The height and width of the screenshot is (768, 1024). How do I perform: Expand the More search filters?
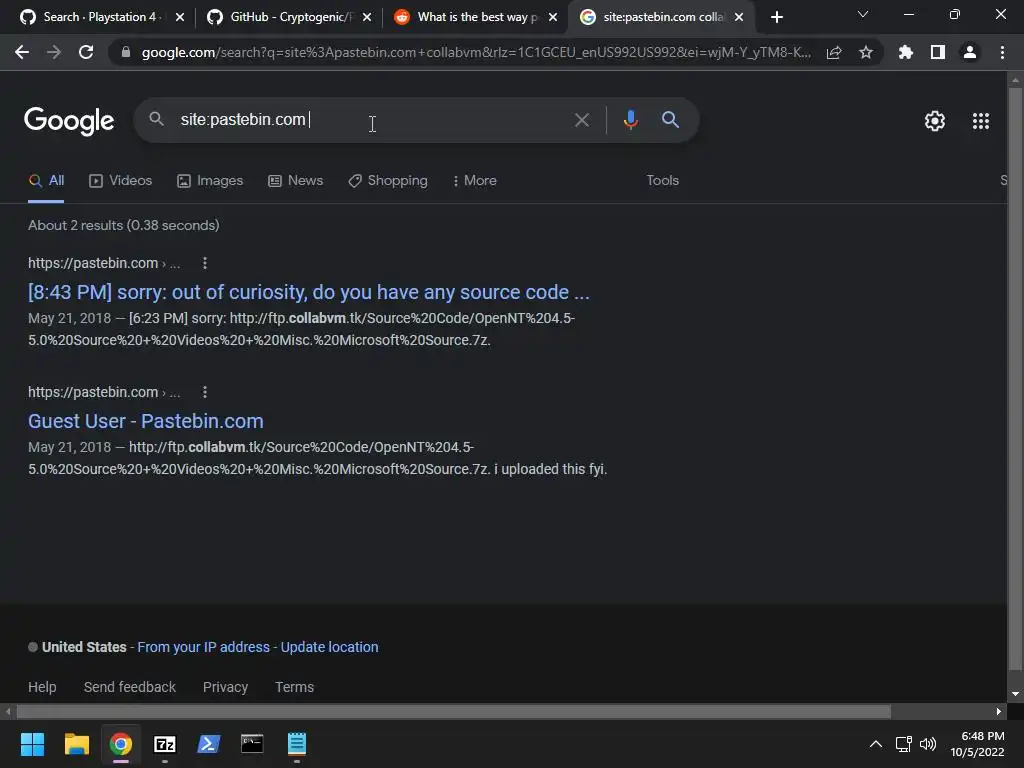coord(475,180)
